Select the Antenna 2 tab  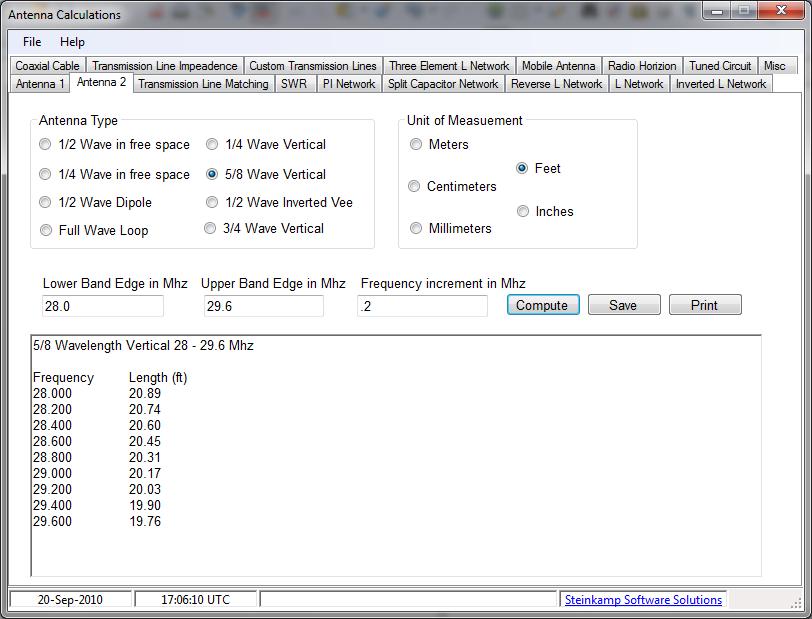click(102, 82)
